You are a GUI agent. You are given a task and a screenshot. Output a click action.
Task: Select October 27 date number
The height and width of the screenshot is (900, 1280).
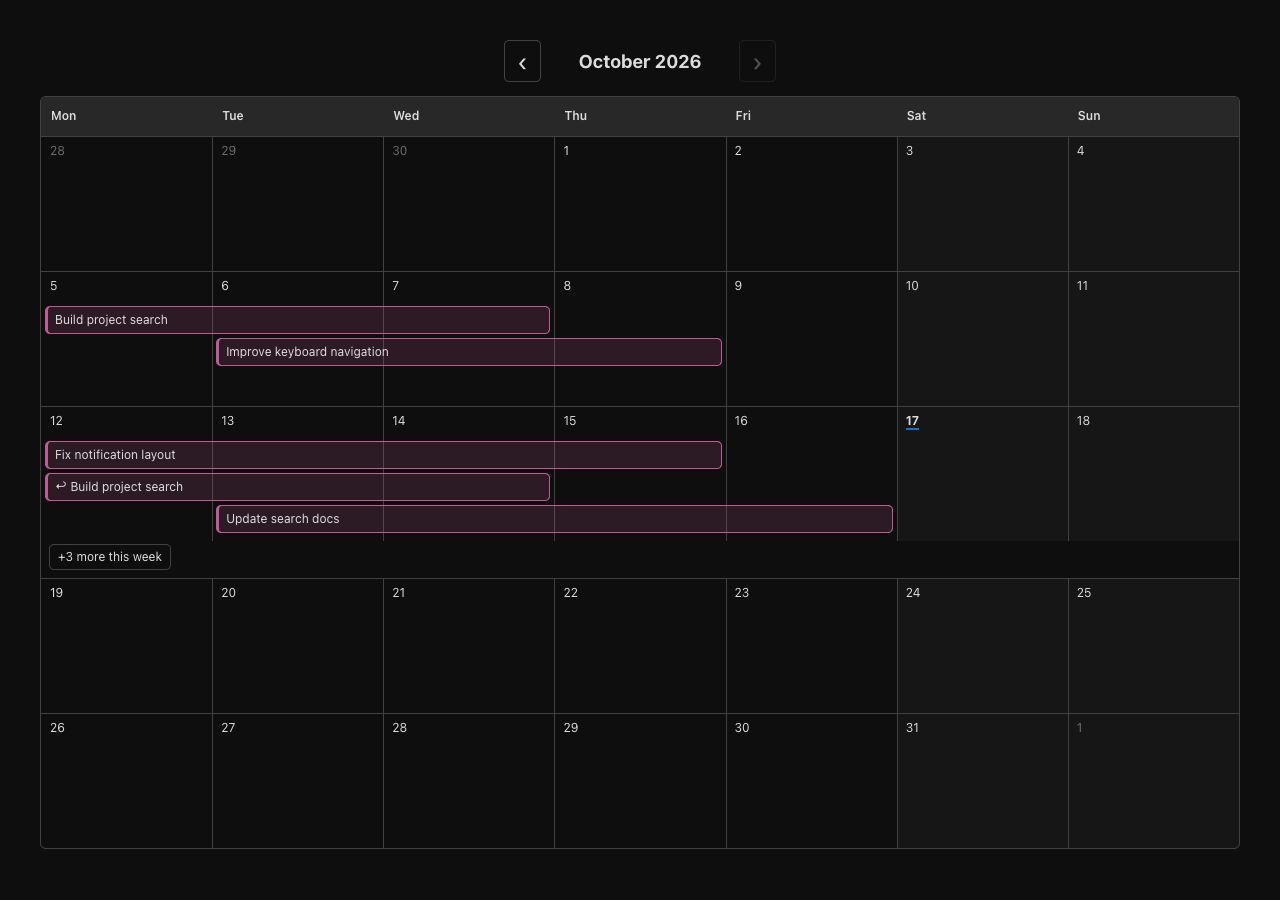[228, 728]
